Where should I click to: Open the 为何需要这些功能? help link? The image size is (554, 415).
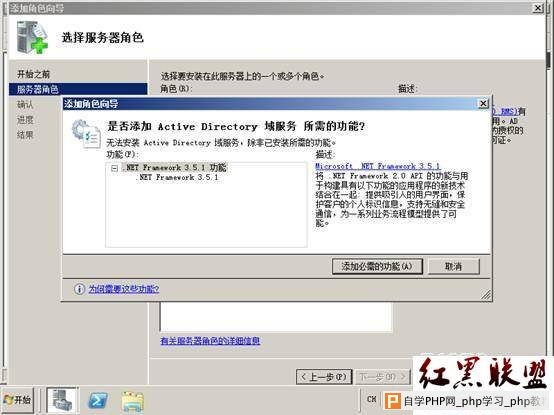point(124,289)
